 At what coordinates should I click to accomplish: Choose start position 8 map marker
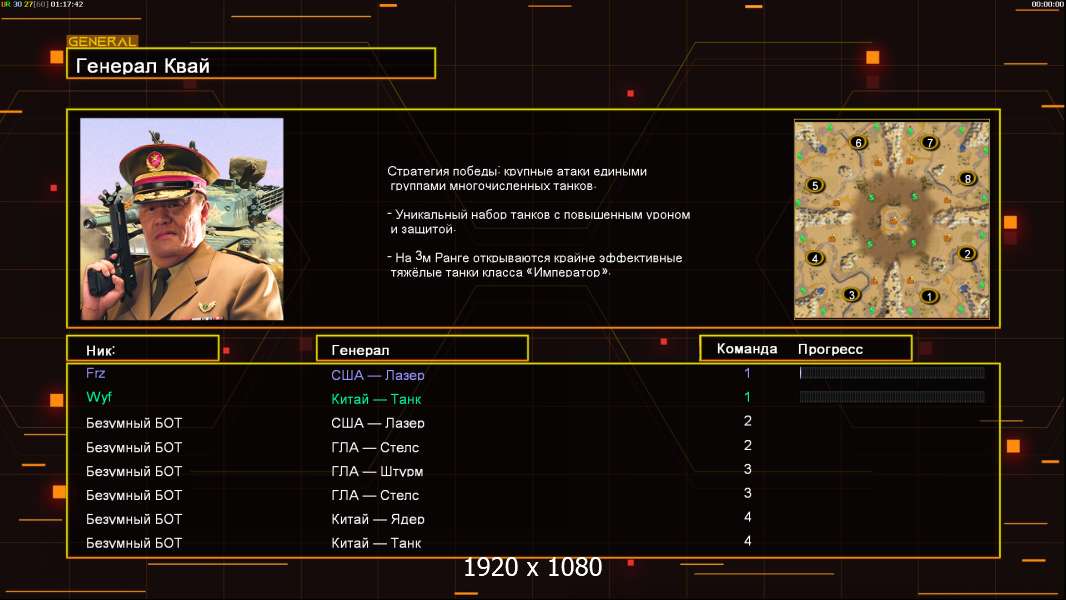(x=966, y=179)
